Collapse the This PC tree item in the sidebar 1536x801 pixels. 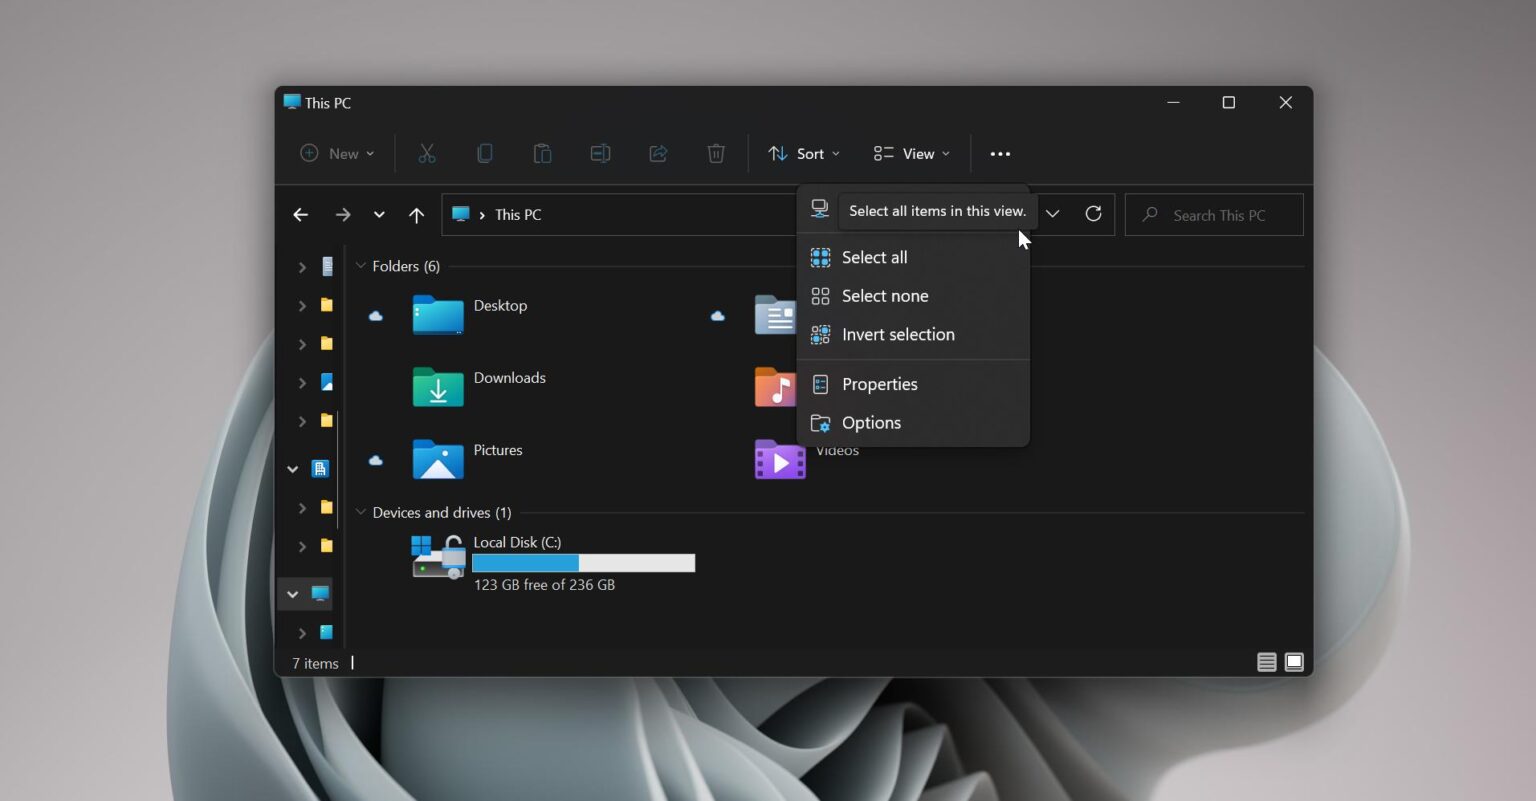(x=292, y=593)
